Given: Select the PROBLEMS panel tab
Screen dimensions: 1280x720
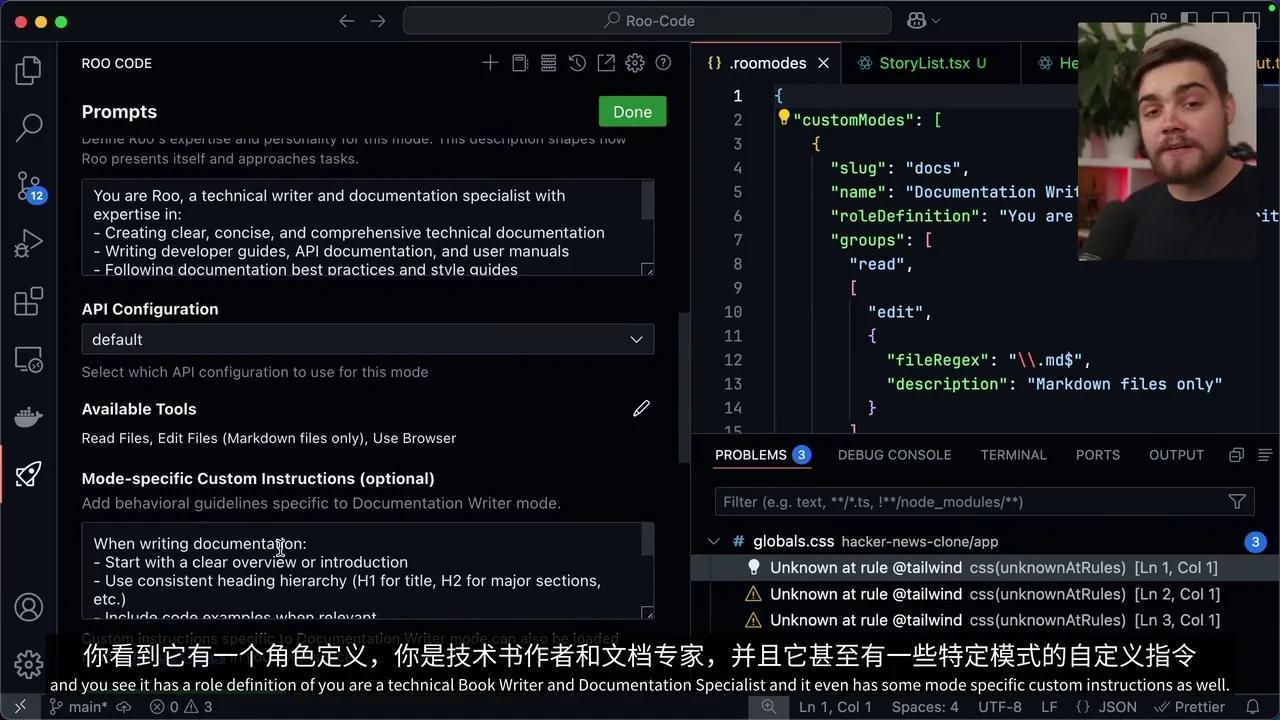Looking at the screenshot, I should [x=751, y=455].
